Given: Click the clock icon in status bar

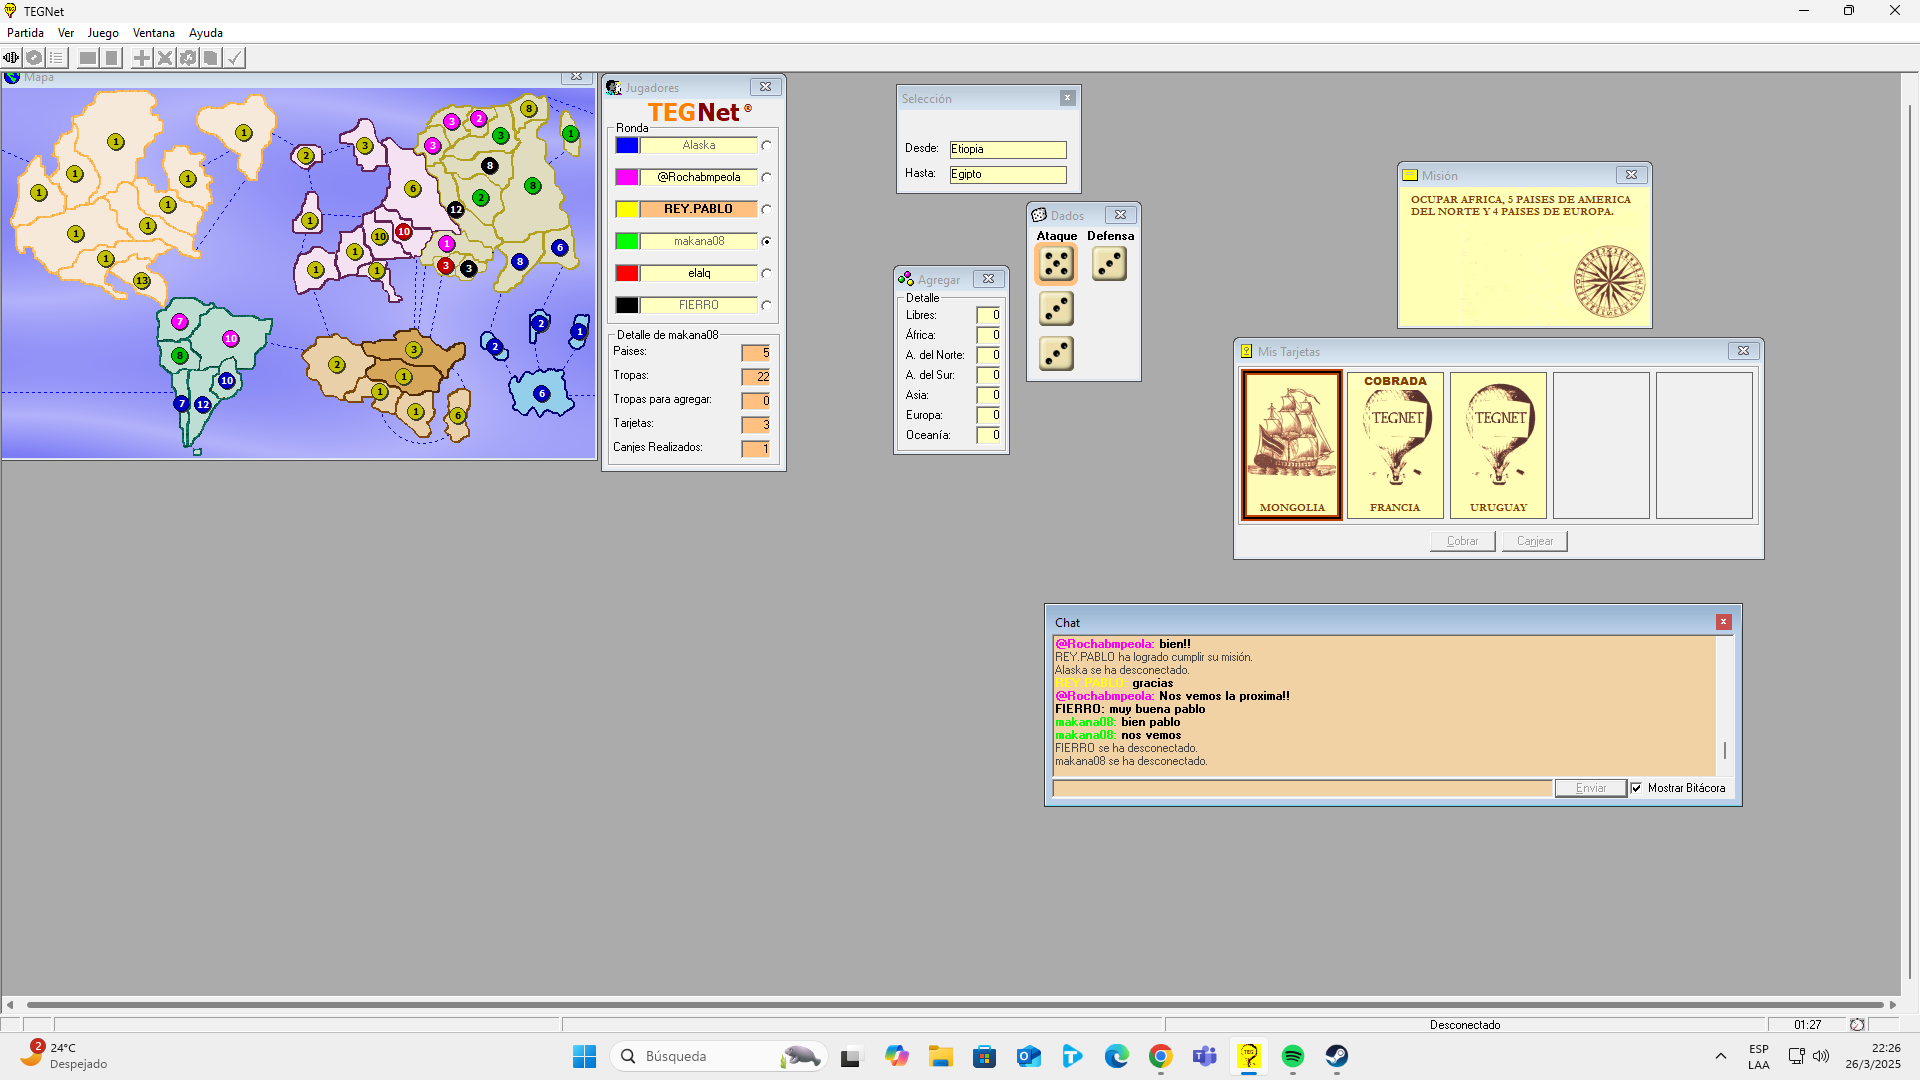Looking at the screenshot, I should point(1857,1025).
